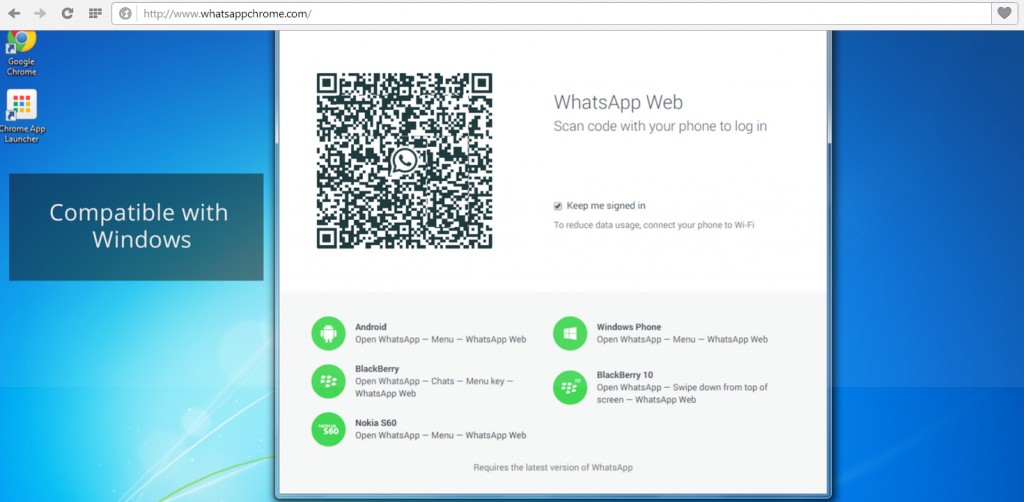This screenshot has height=502, width=1024.
Task: Open the apps grid icon in toolbar
Action: 95,13
